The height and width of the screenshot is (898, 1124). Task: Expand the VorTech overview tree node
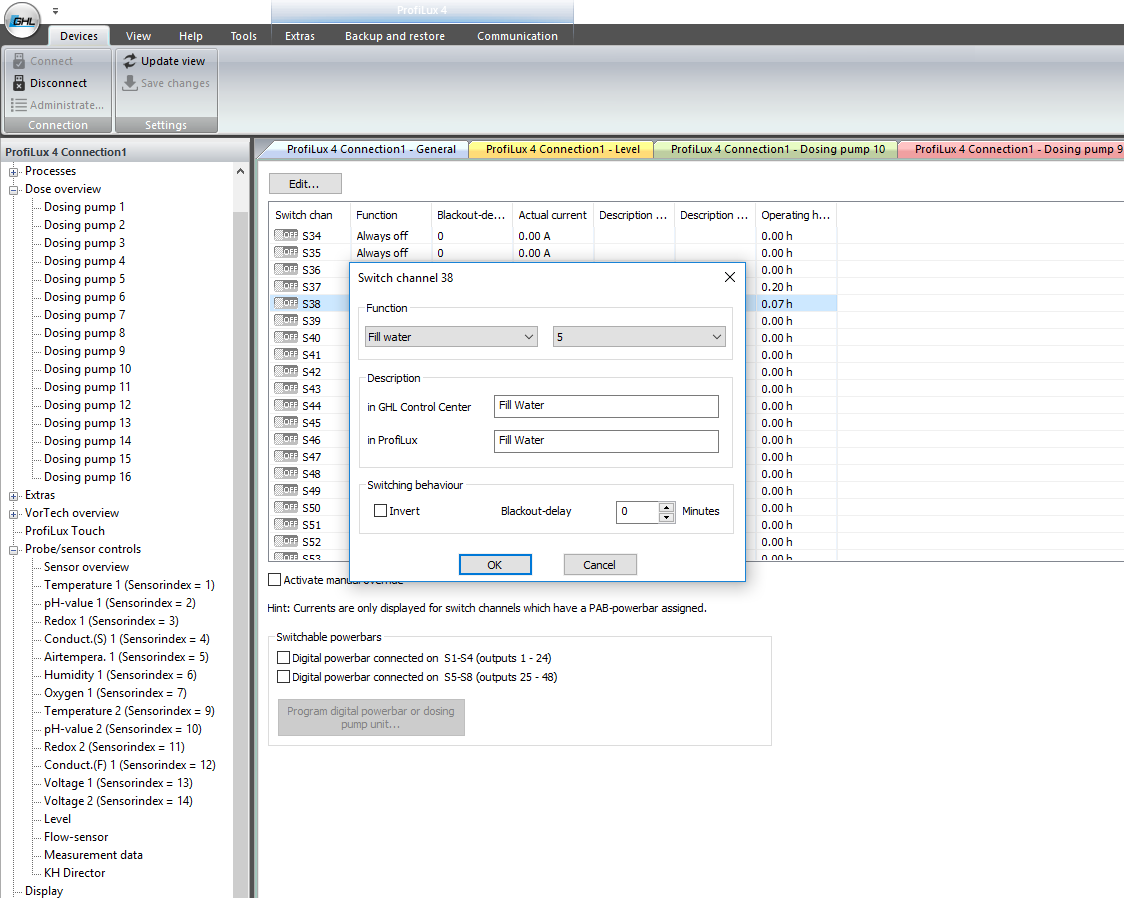tap(14, 514)
